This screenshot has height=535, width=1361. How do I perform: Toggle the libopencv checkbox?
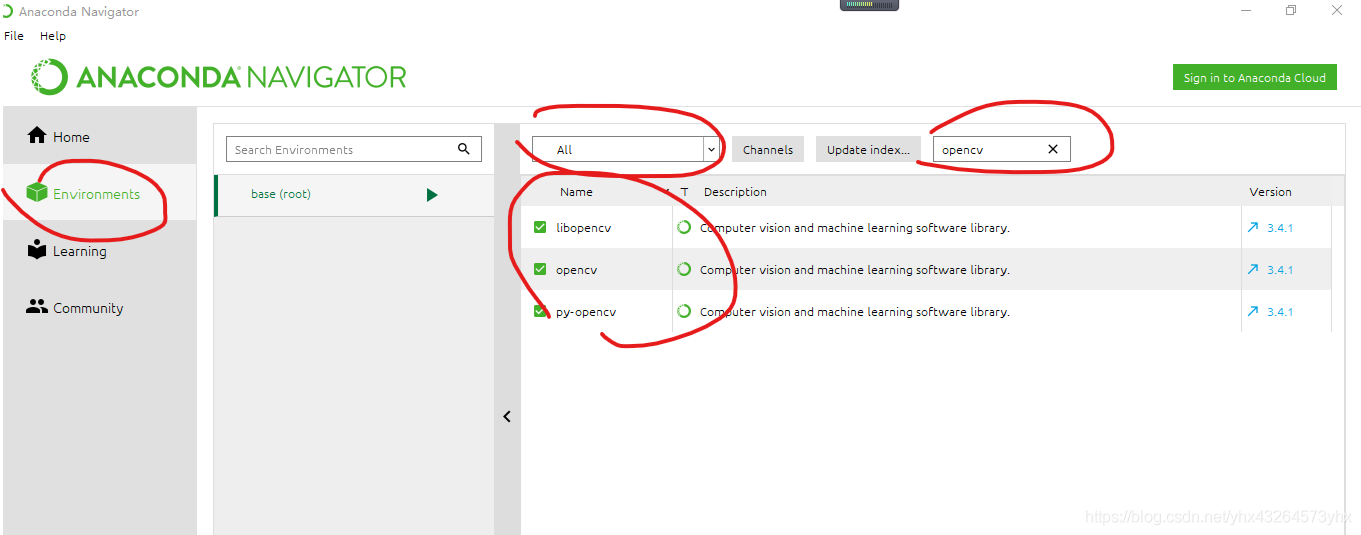tap(540, 228)
